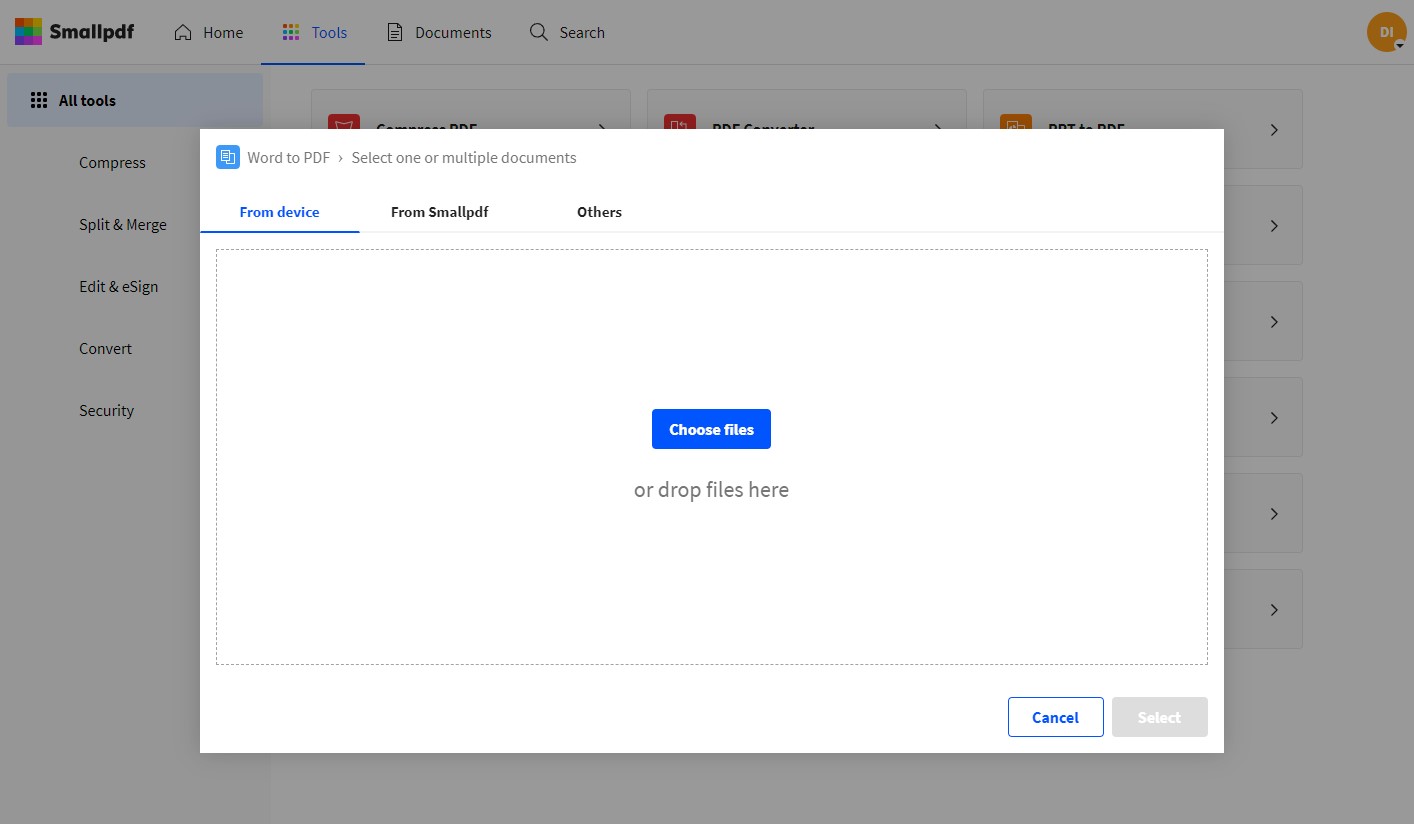Click the colorful Tools grid icon
The height and width of the screenshot is (824, 1414).
pyautogui.click(x=291, y=32)
